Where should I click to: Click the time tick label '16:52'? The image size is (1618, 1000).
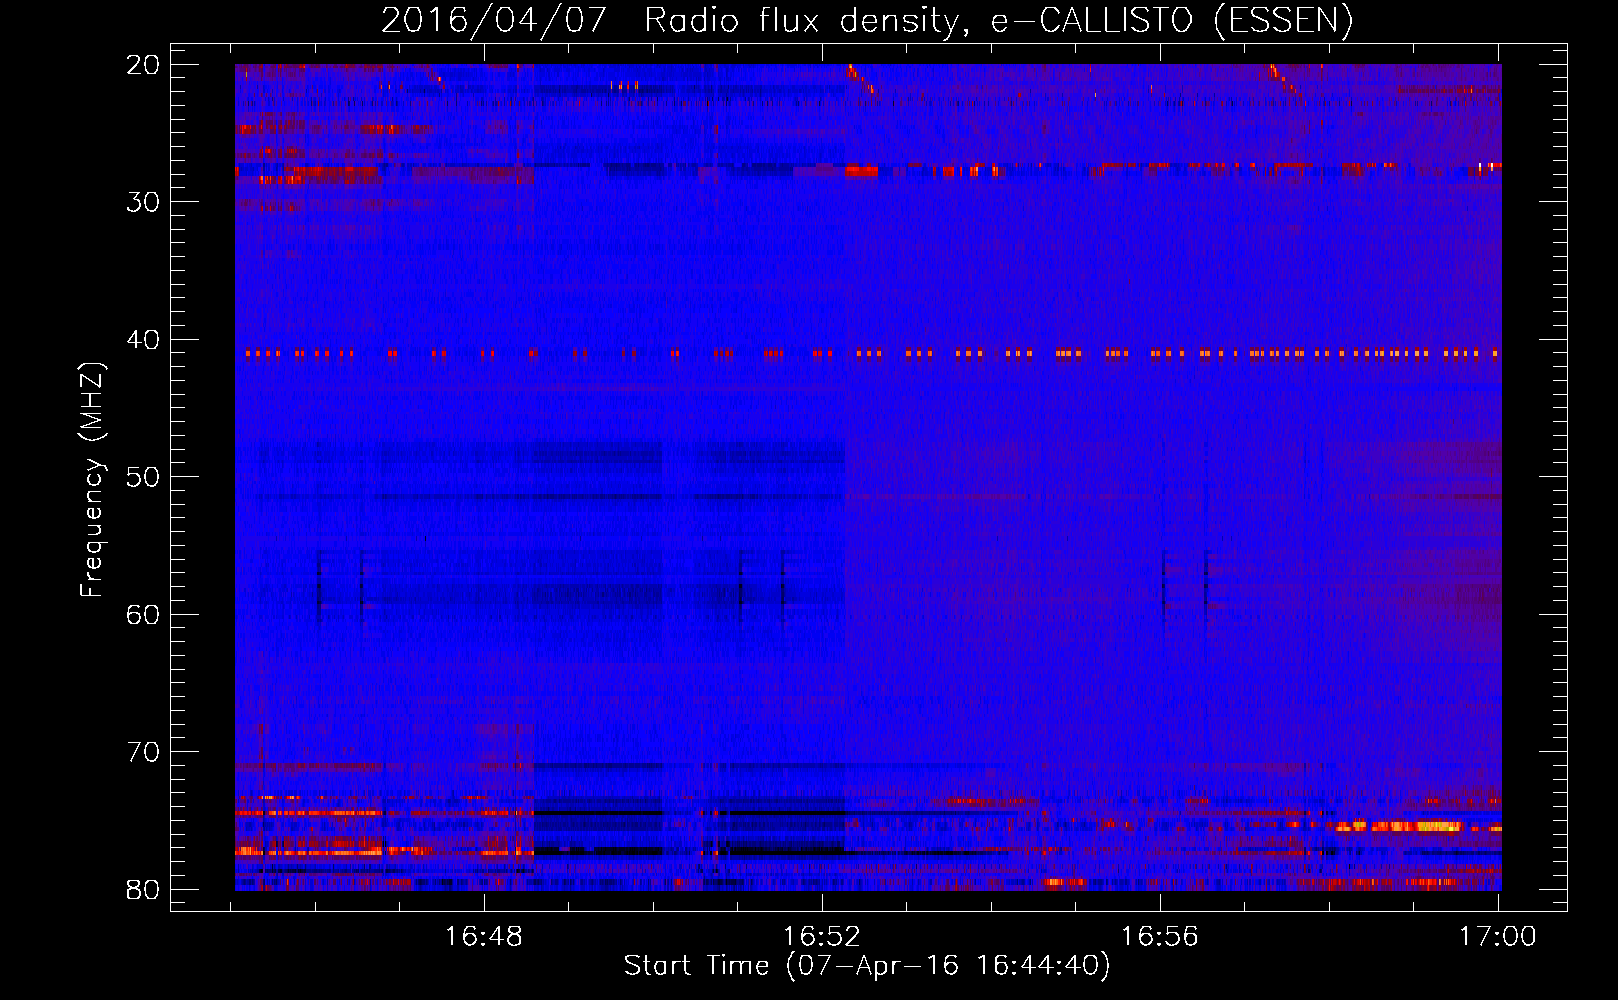click(822, 937)
